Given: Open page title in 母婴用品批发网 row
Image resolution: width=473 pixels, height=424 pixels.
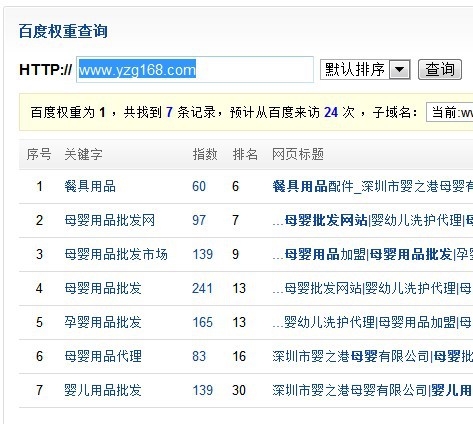Looking at the screenshot, I should click(x=372, y=220).
